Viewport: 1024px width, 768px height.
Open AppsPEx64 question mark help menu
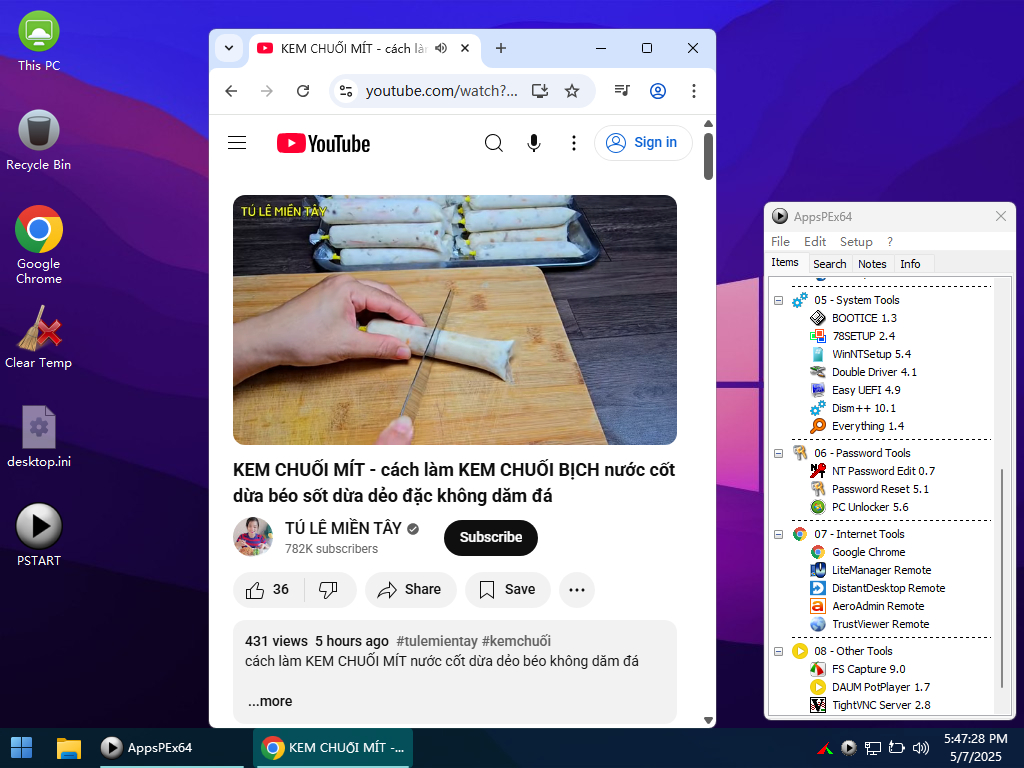coord(889,242)
